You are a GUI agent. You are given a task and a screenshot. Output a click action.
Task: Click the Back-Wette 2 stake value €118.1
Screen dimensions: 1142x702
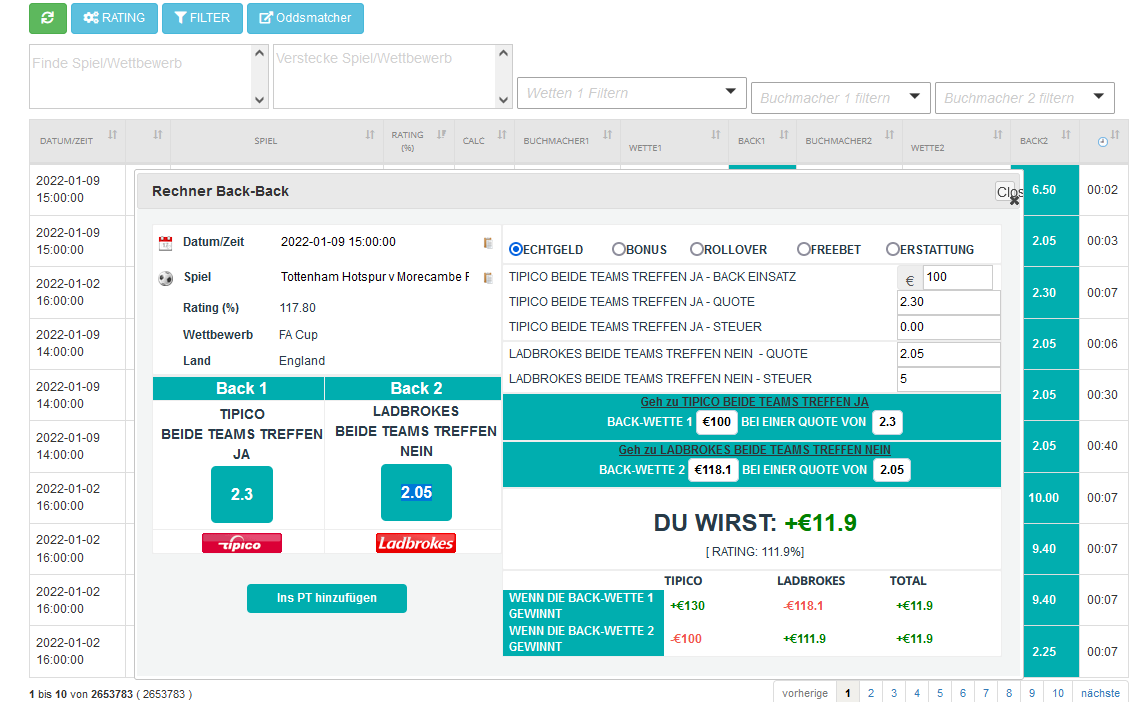coord(712,470)
